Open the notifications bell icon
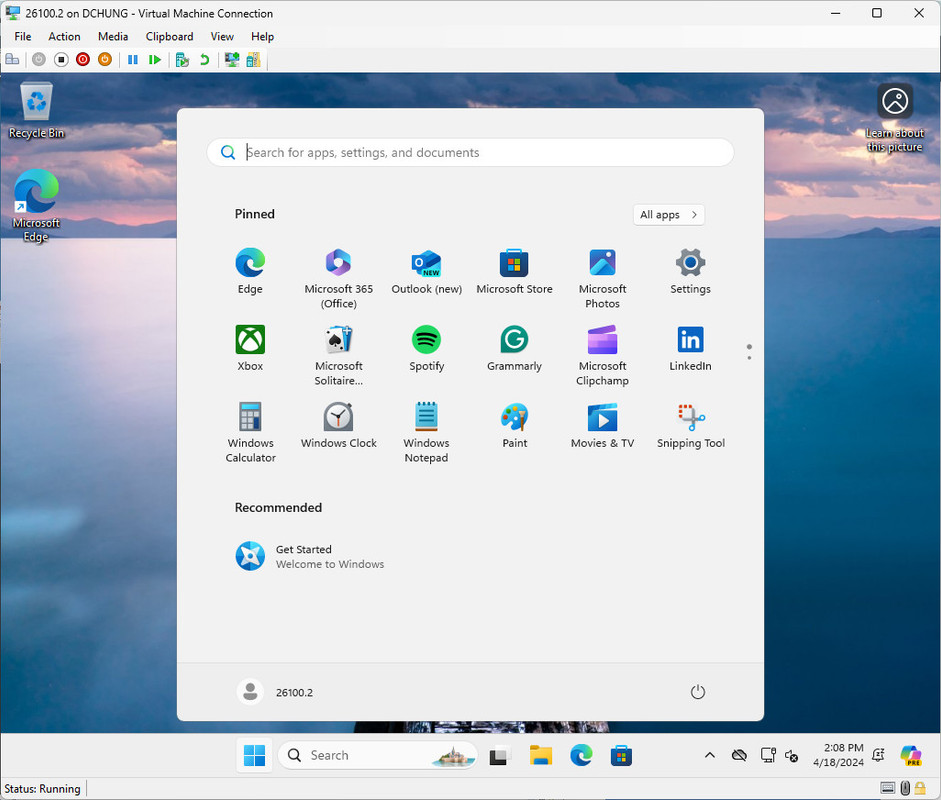The width and height of the screenshot is (941, 800). click(x=878, y=754)
